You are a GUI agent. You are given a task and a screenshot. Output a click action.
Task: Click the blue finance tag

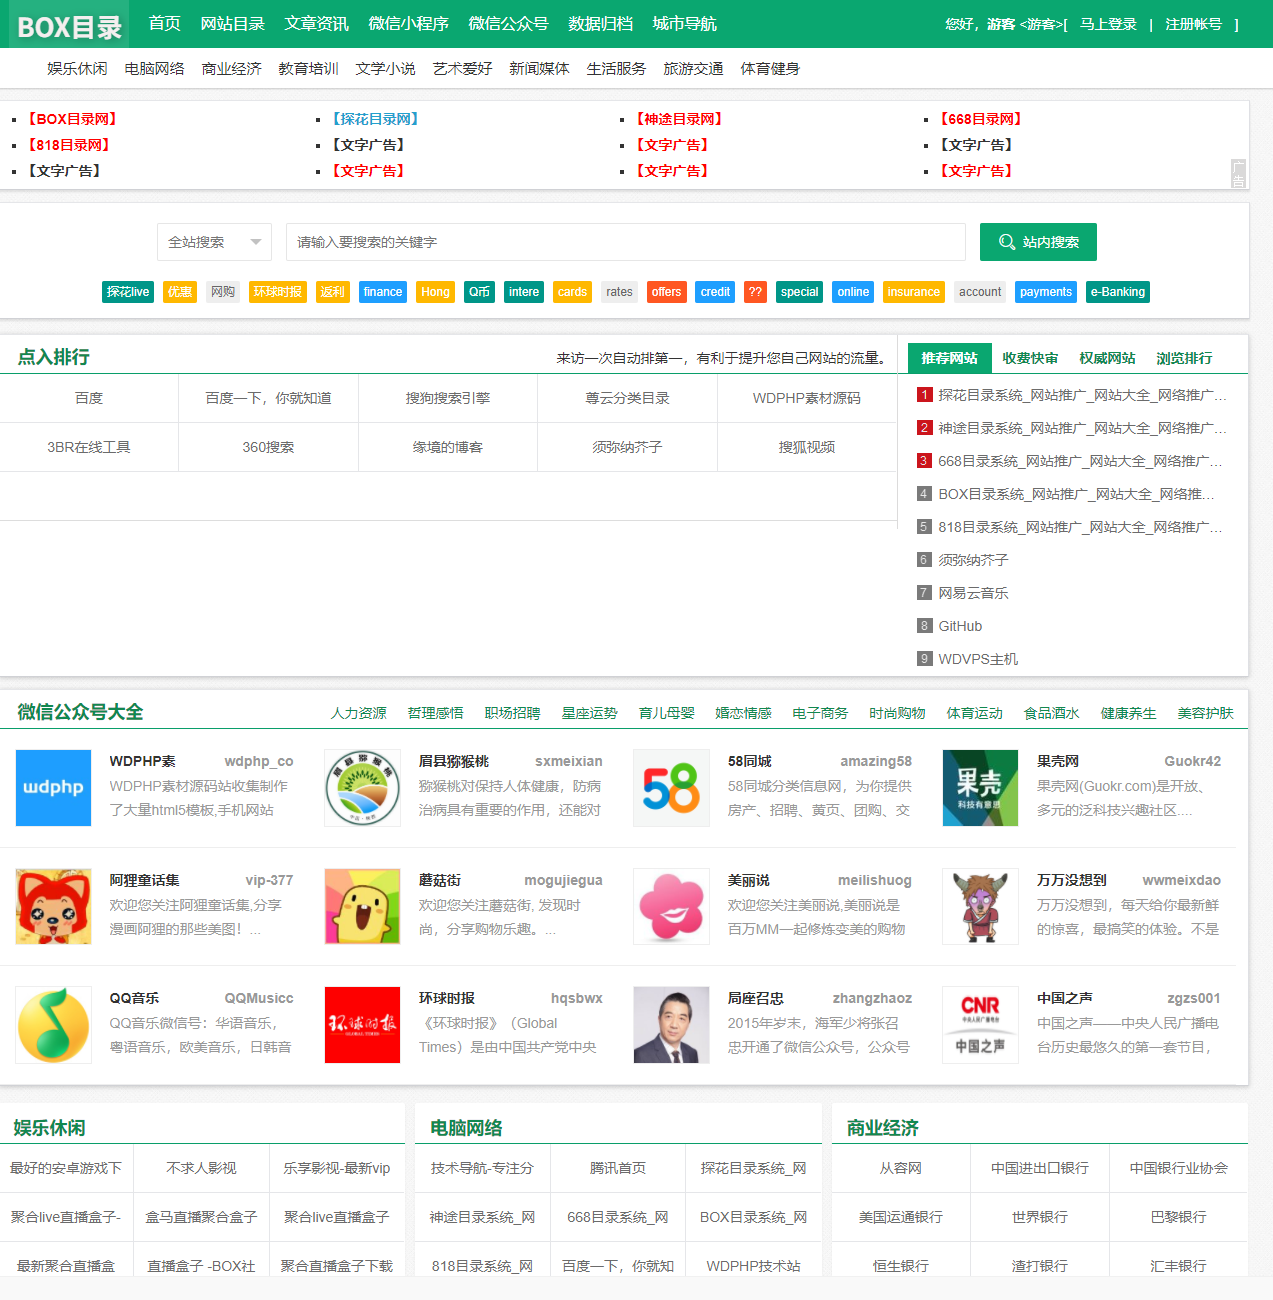[383, 292]
